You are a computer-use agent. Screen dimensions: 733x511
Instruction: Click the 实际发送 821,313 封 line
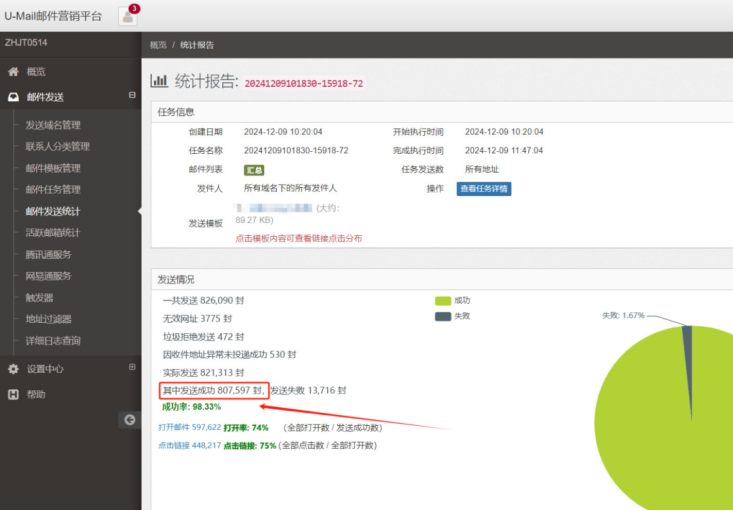[203, 373]
